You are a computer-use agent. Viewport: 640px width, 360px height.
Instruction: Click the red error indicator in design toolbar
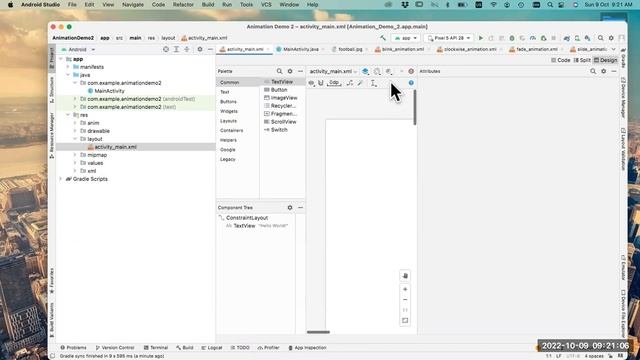411,71
